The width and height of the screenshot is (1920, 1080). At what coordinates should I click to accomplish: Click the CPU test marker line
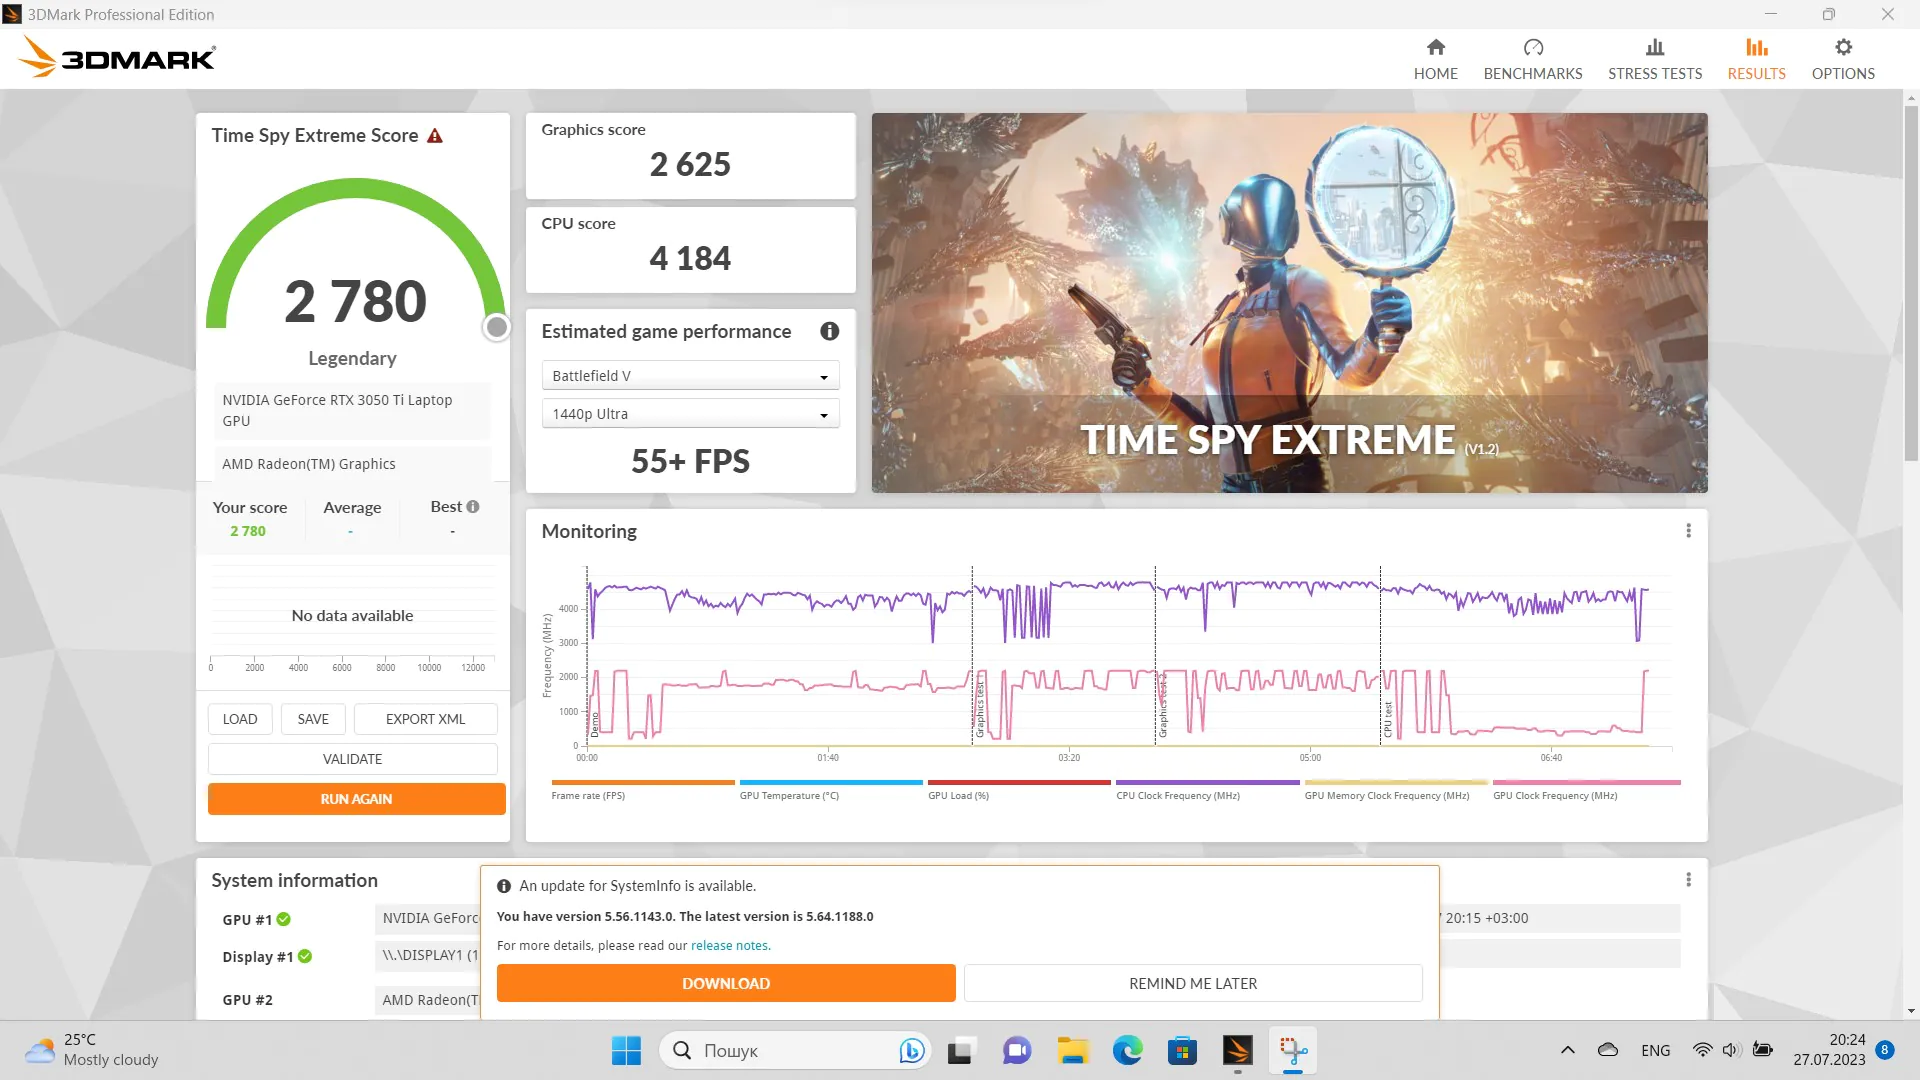[x=1380, y=655]
